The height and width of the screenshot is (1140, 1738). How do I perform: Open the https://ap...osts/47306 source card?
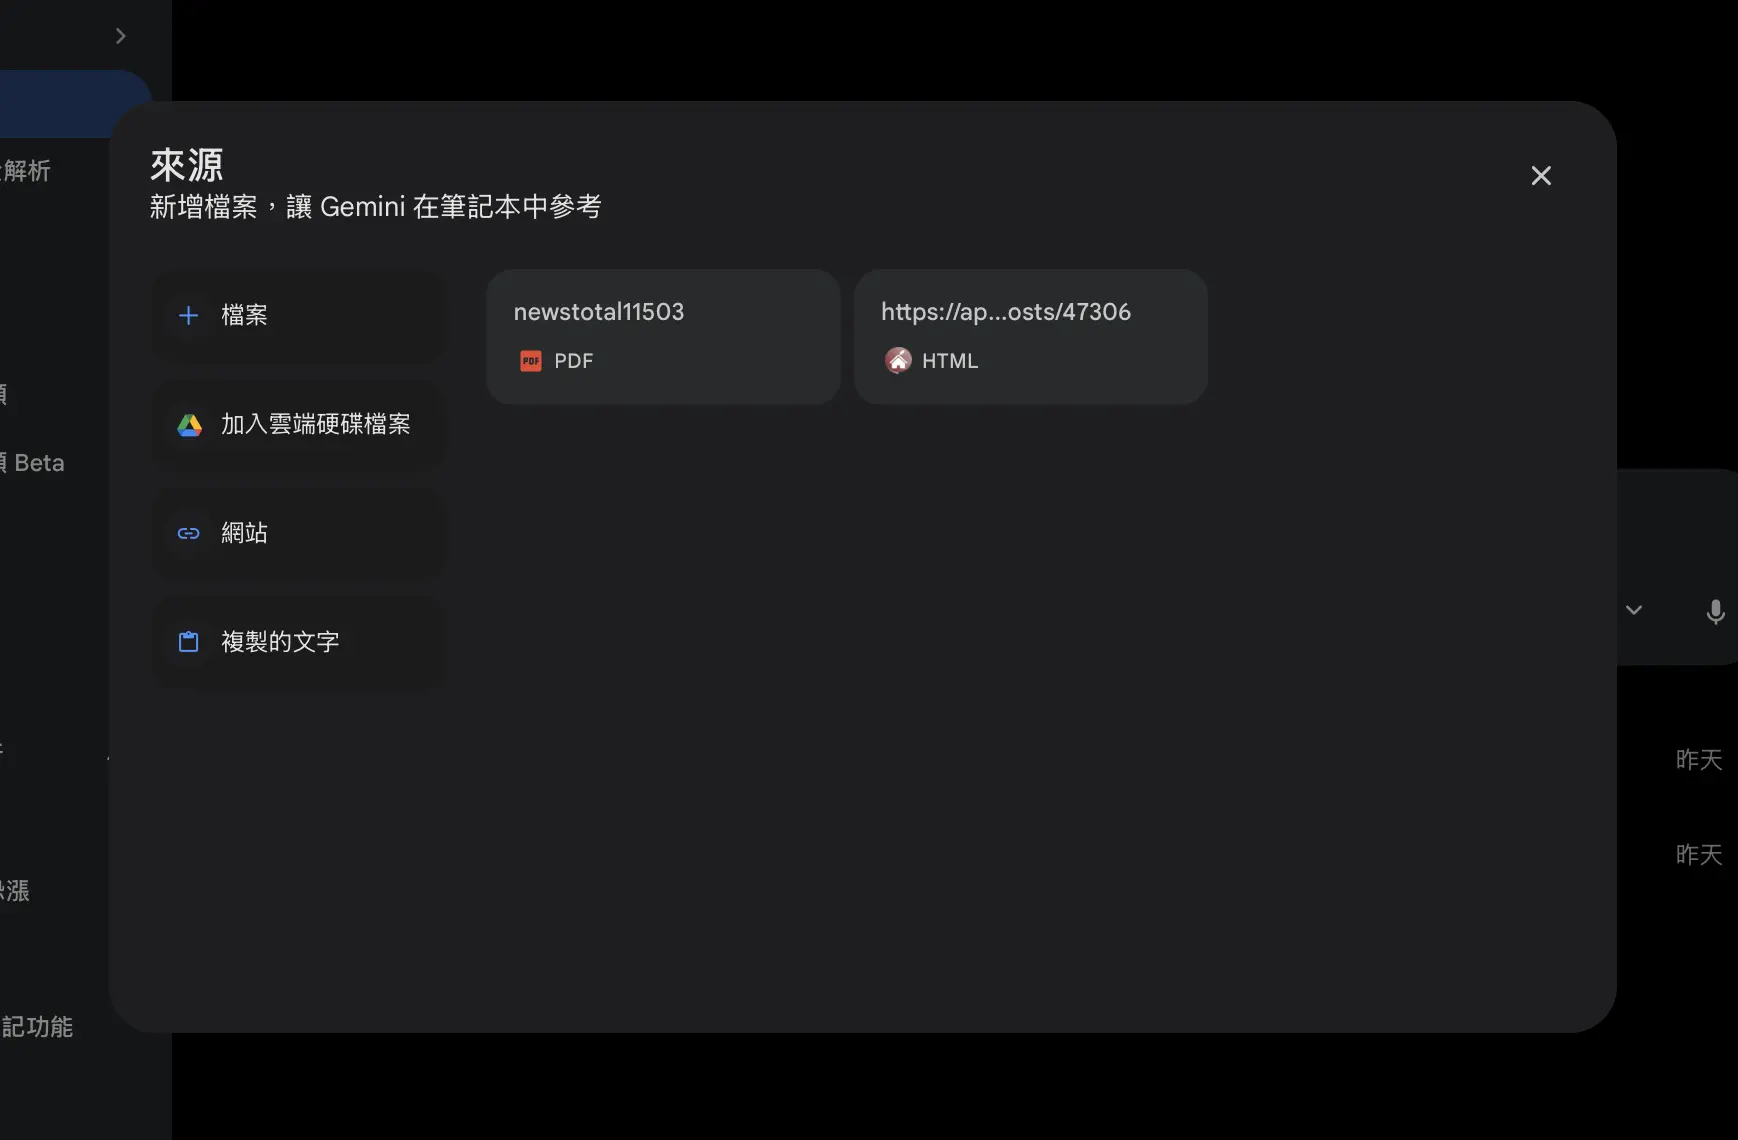(1030, 336)
